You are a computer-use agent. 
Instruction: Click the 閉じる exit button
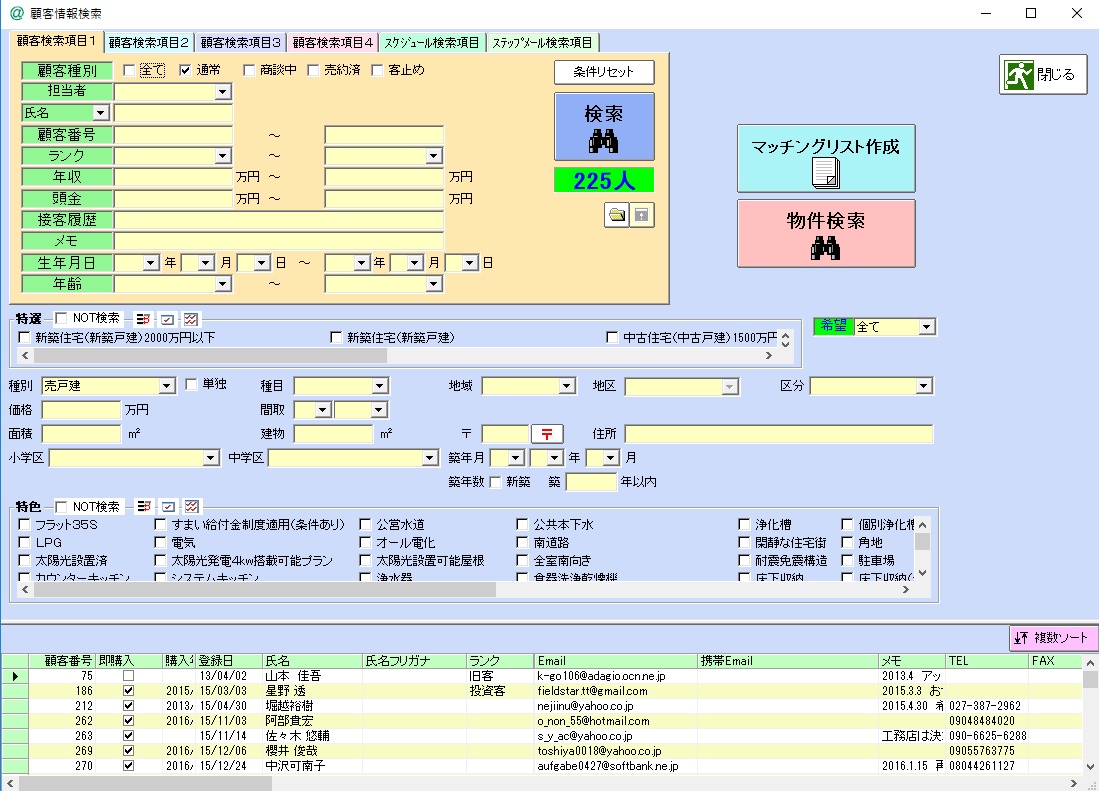[x=1043, y=74]
